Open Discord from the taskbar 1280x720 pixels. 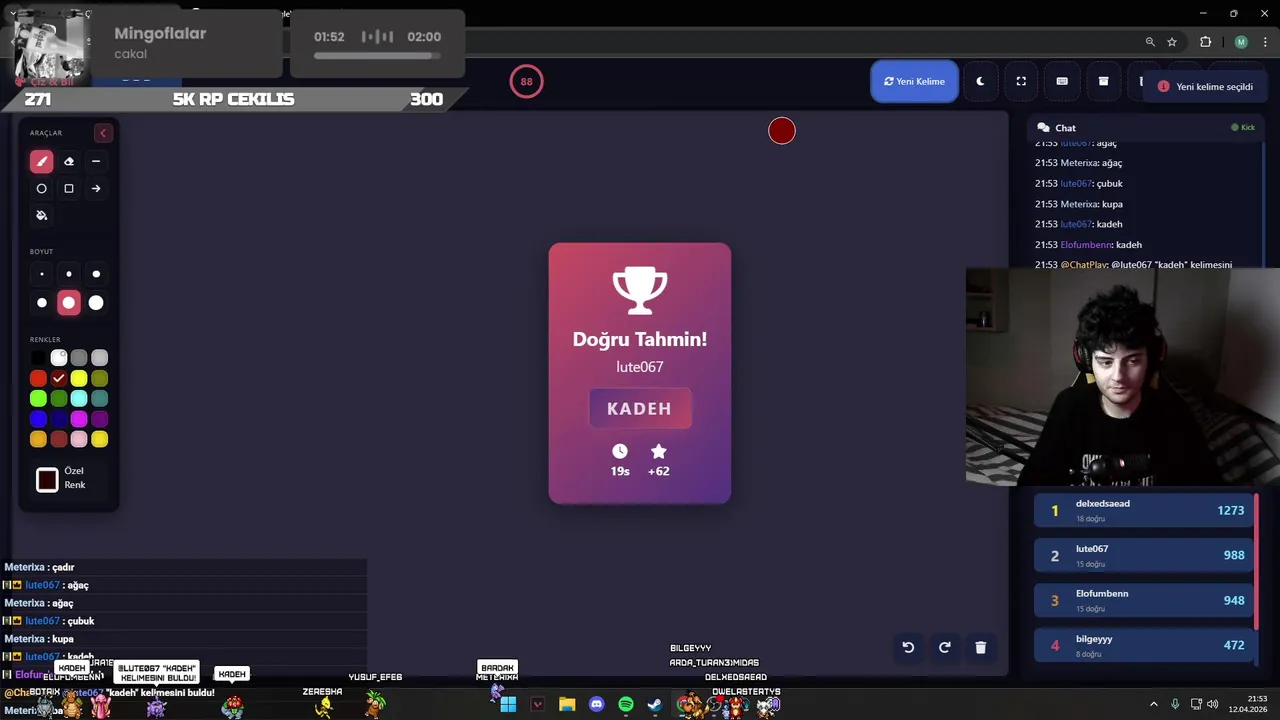tap(597, 705)
